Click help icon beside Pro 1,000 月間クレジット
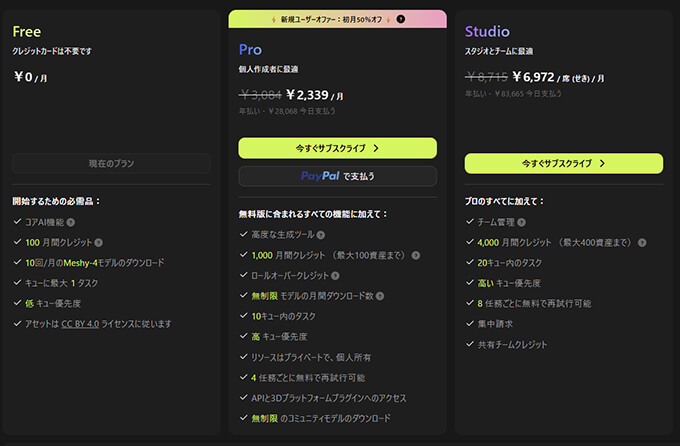 [415, 255]
